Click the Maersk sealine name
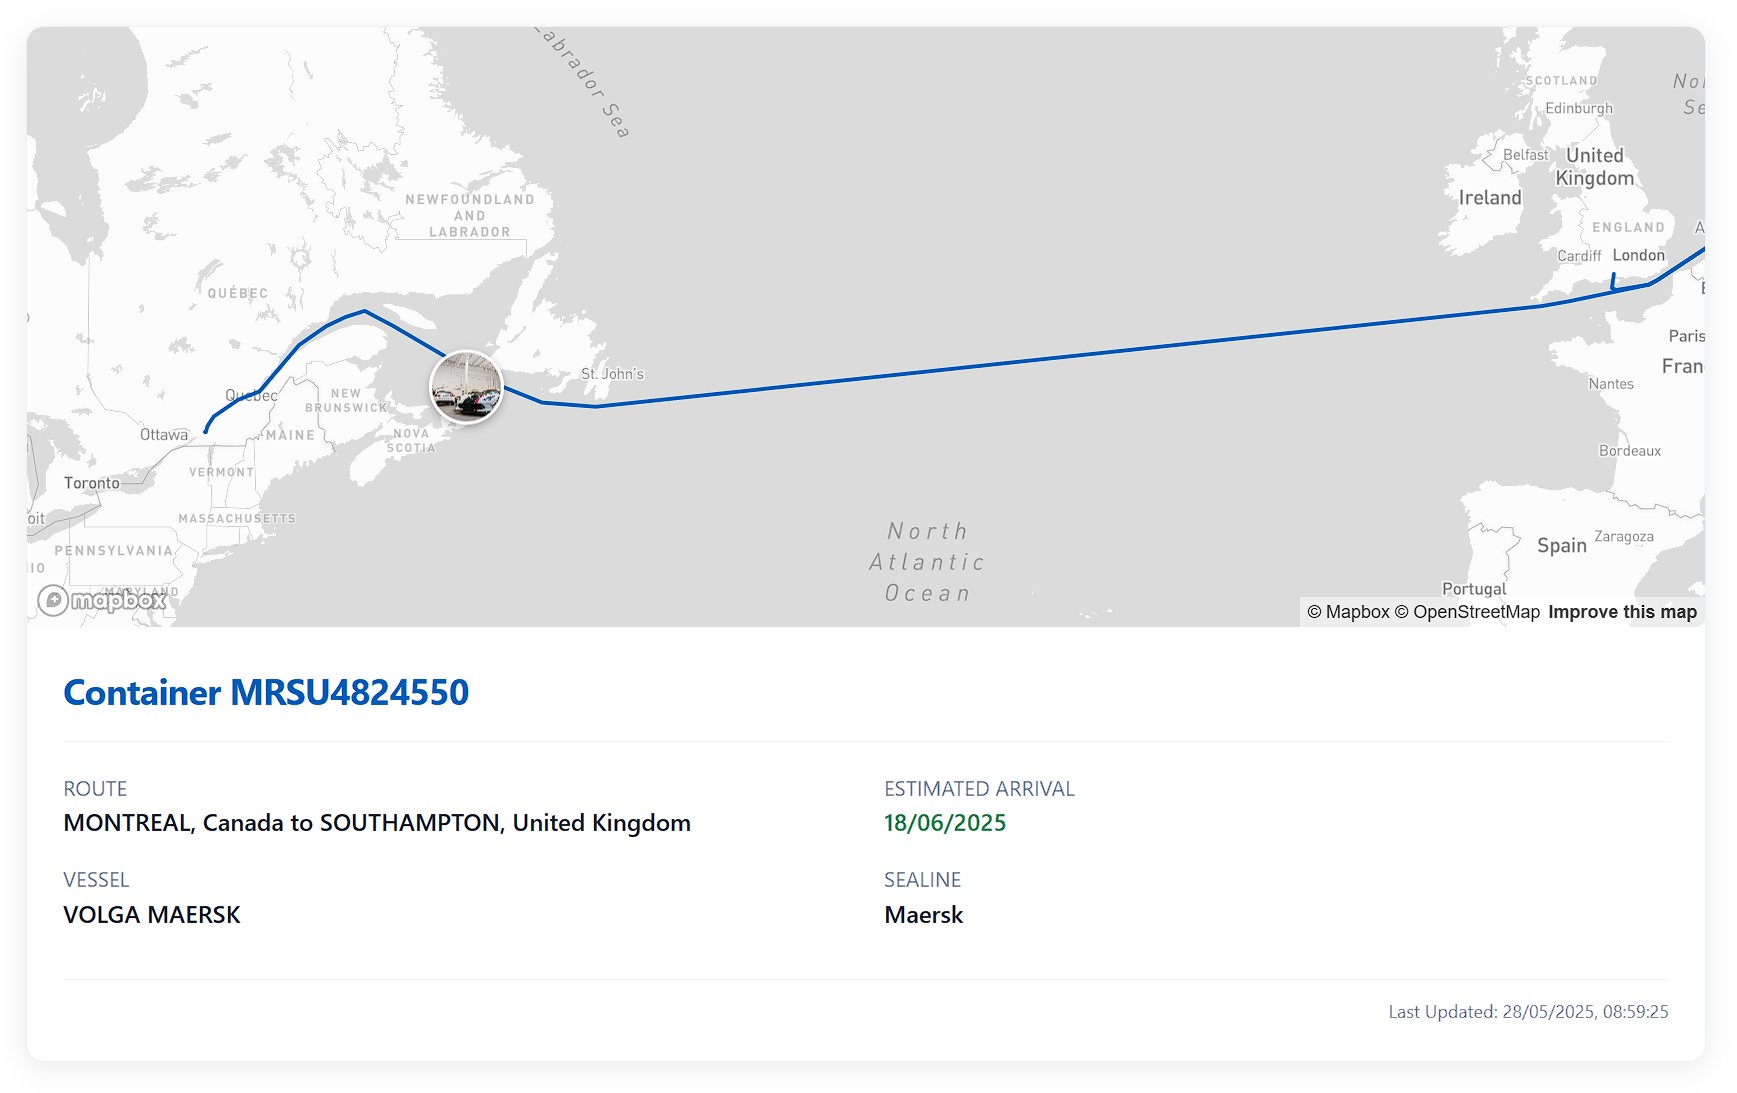The width and height of the screenshot is (1737, 1093). coord(923,914)
